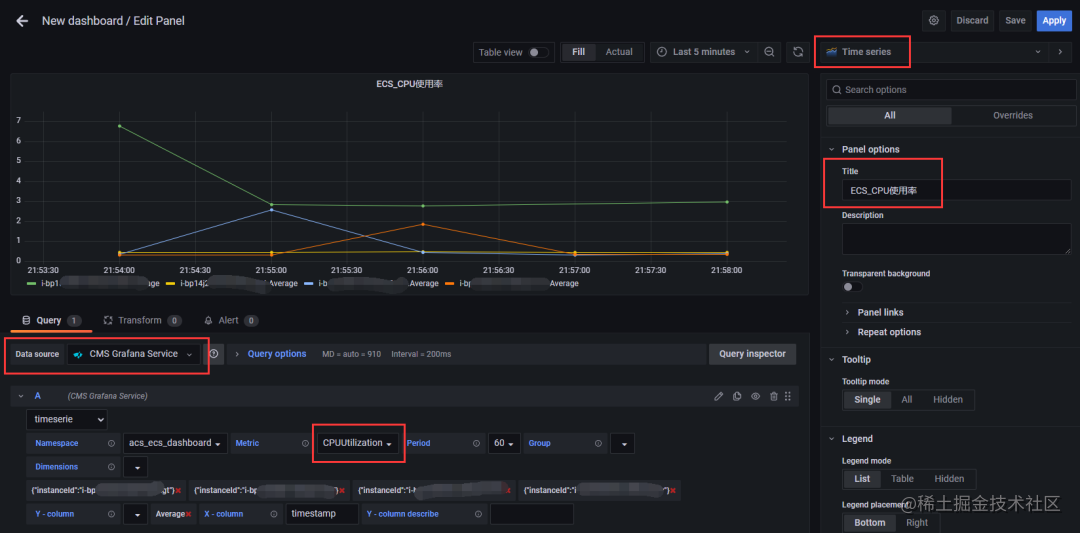Click Period info icon
1080x533 pixels.
click(476, 443)
